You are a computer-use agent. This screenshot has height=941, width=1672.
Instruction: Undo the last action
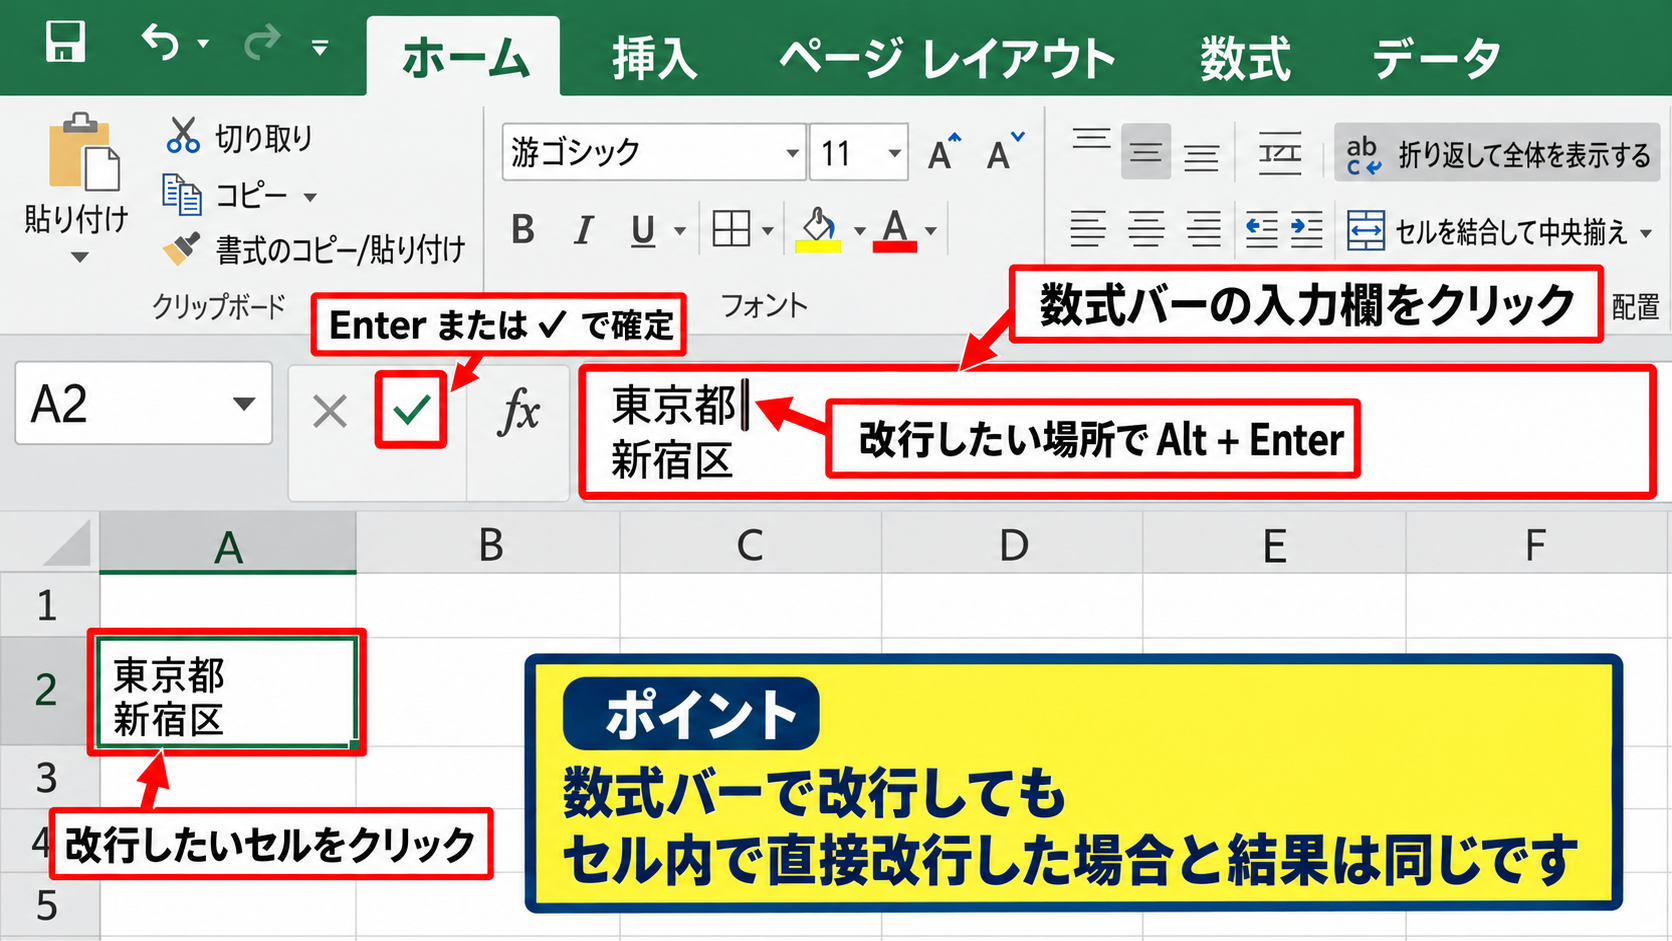(x=161, y=42)
